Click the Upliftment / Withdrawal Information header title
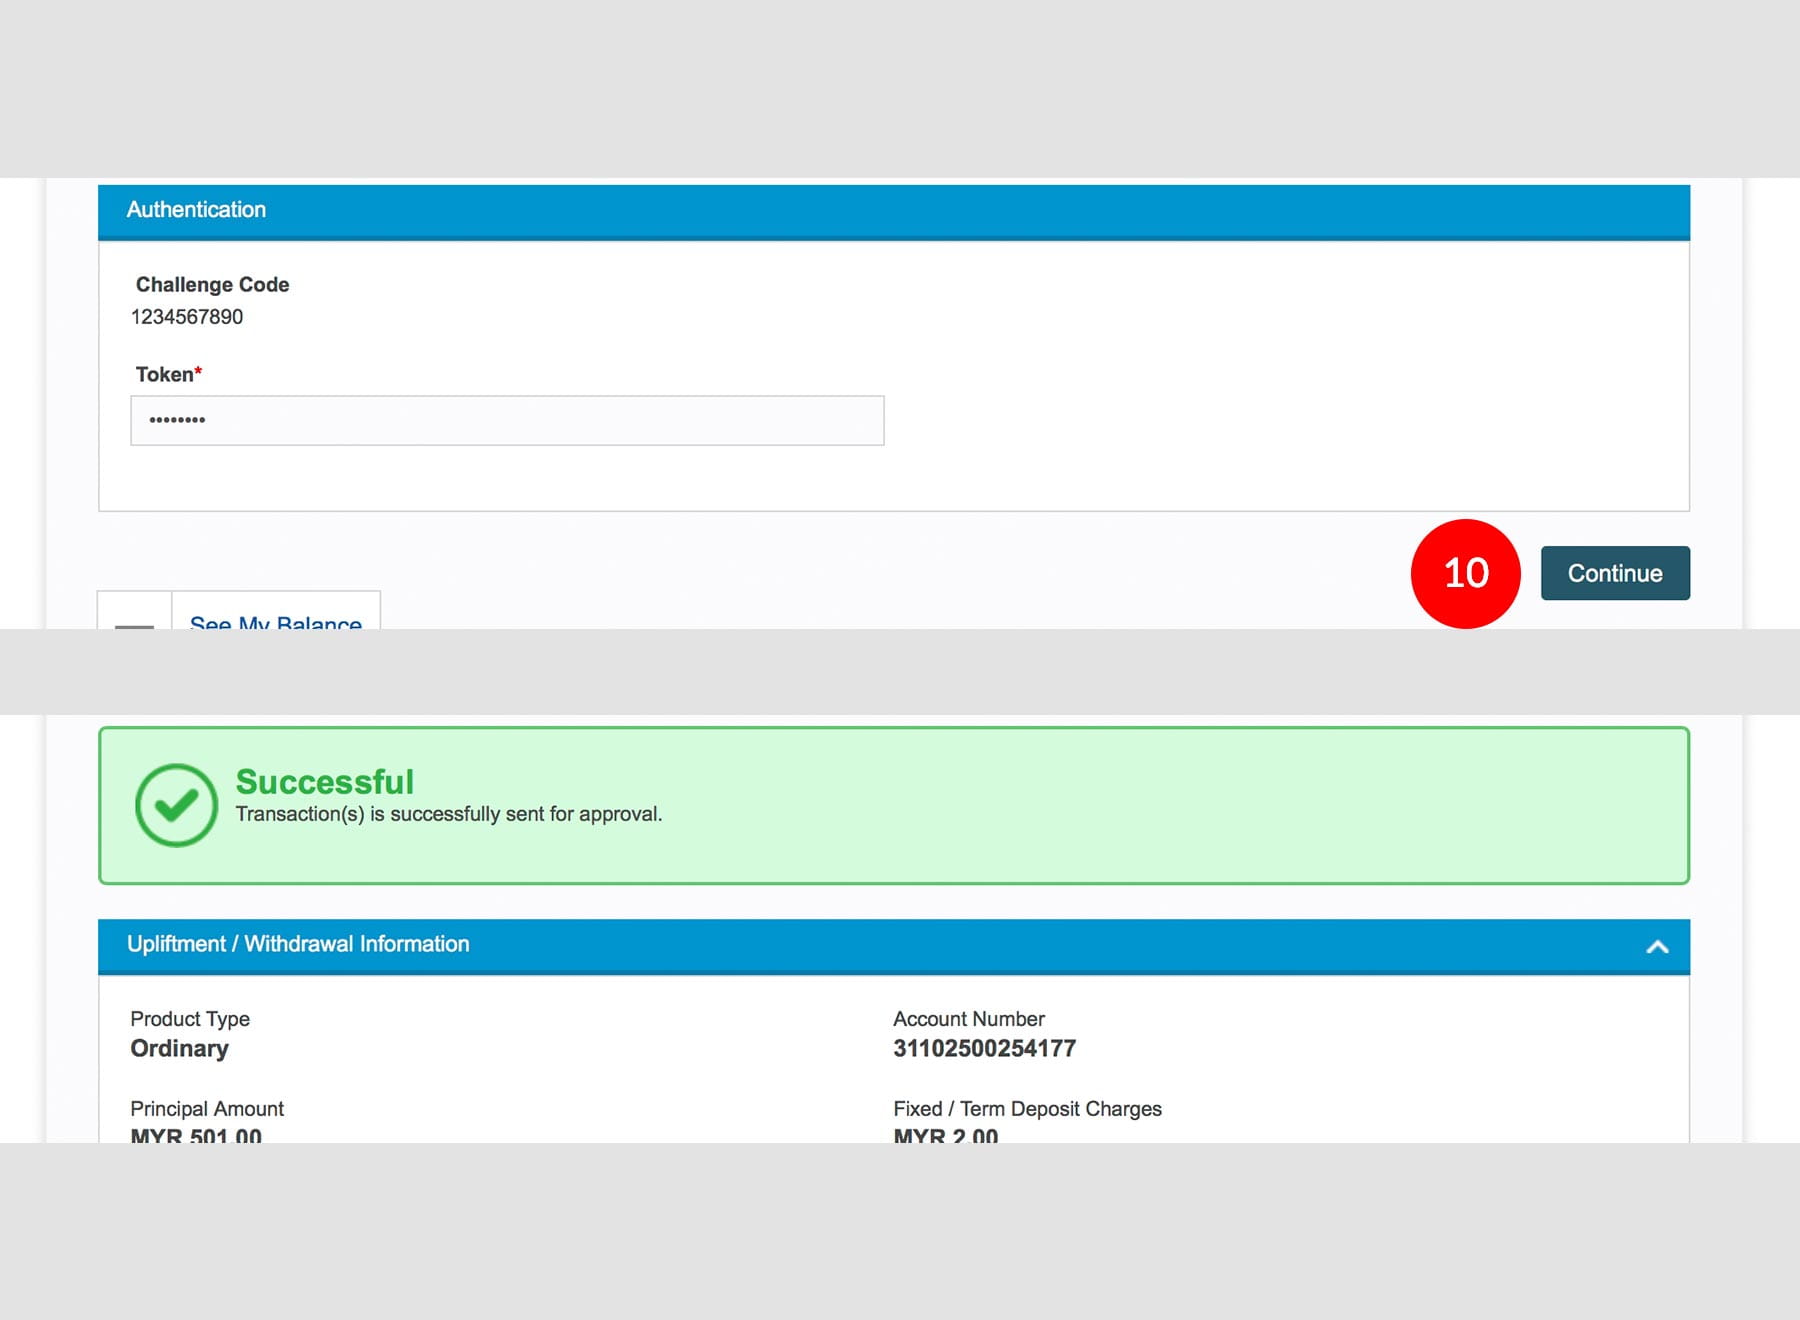 coord(298,944)
